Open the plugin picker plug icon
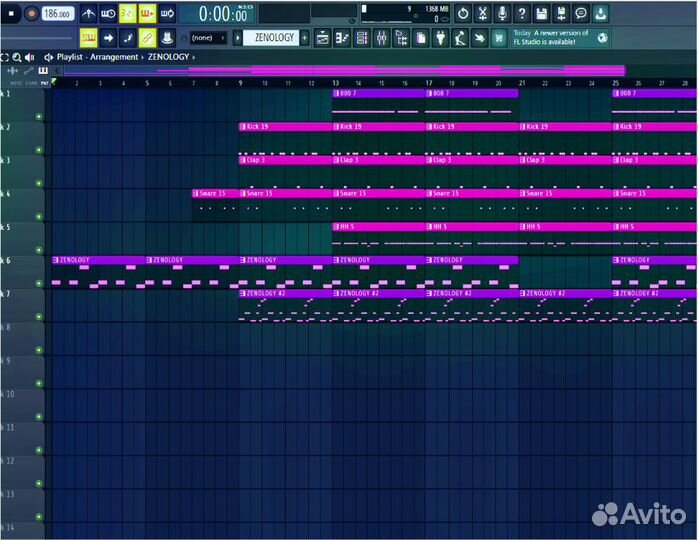Screen dimensions: 698x540 click(x=440, y=38)
